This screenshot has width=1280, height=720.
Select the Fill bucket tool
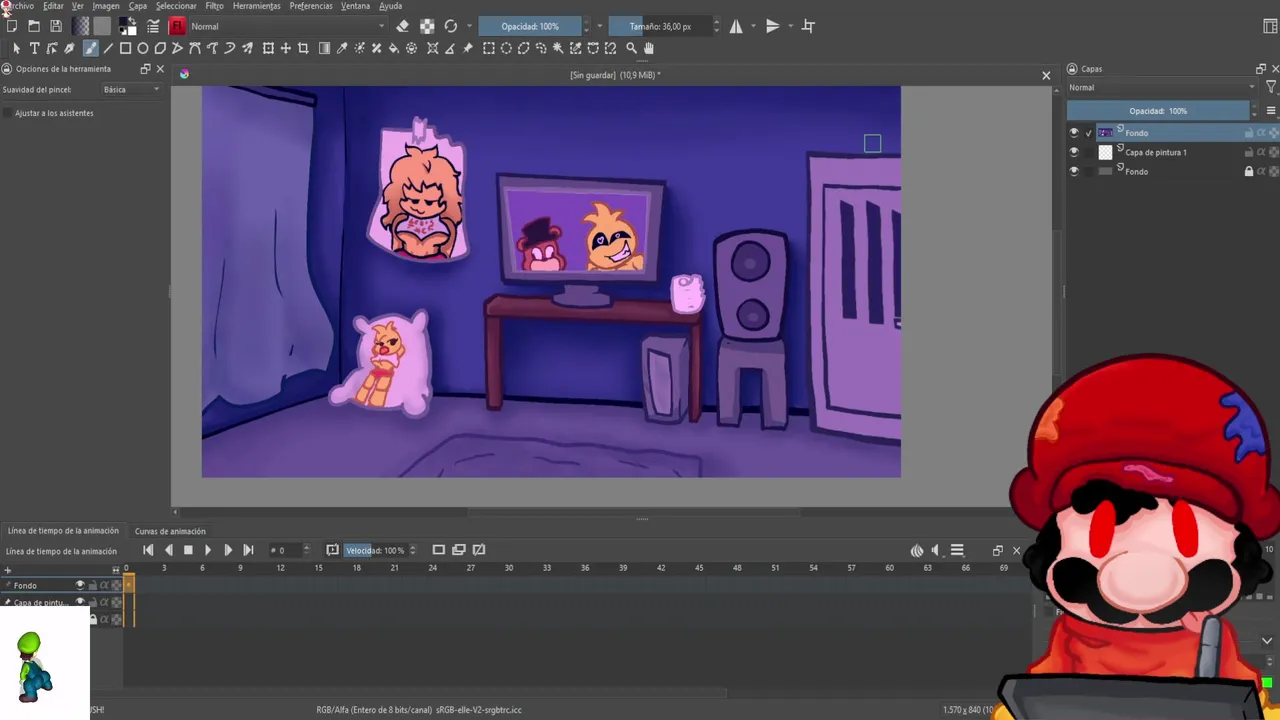pos(394,48)
